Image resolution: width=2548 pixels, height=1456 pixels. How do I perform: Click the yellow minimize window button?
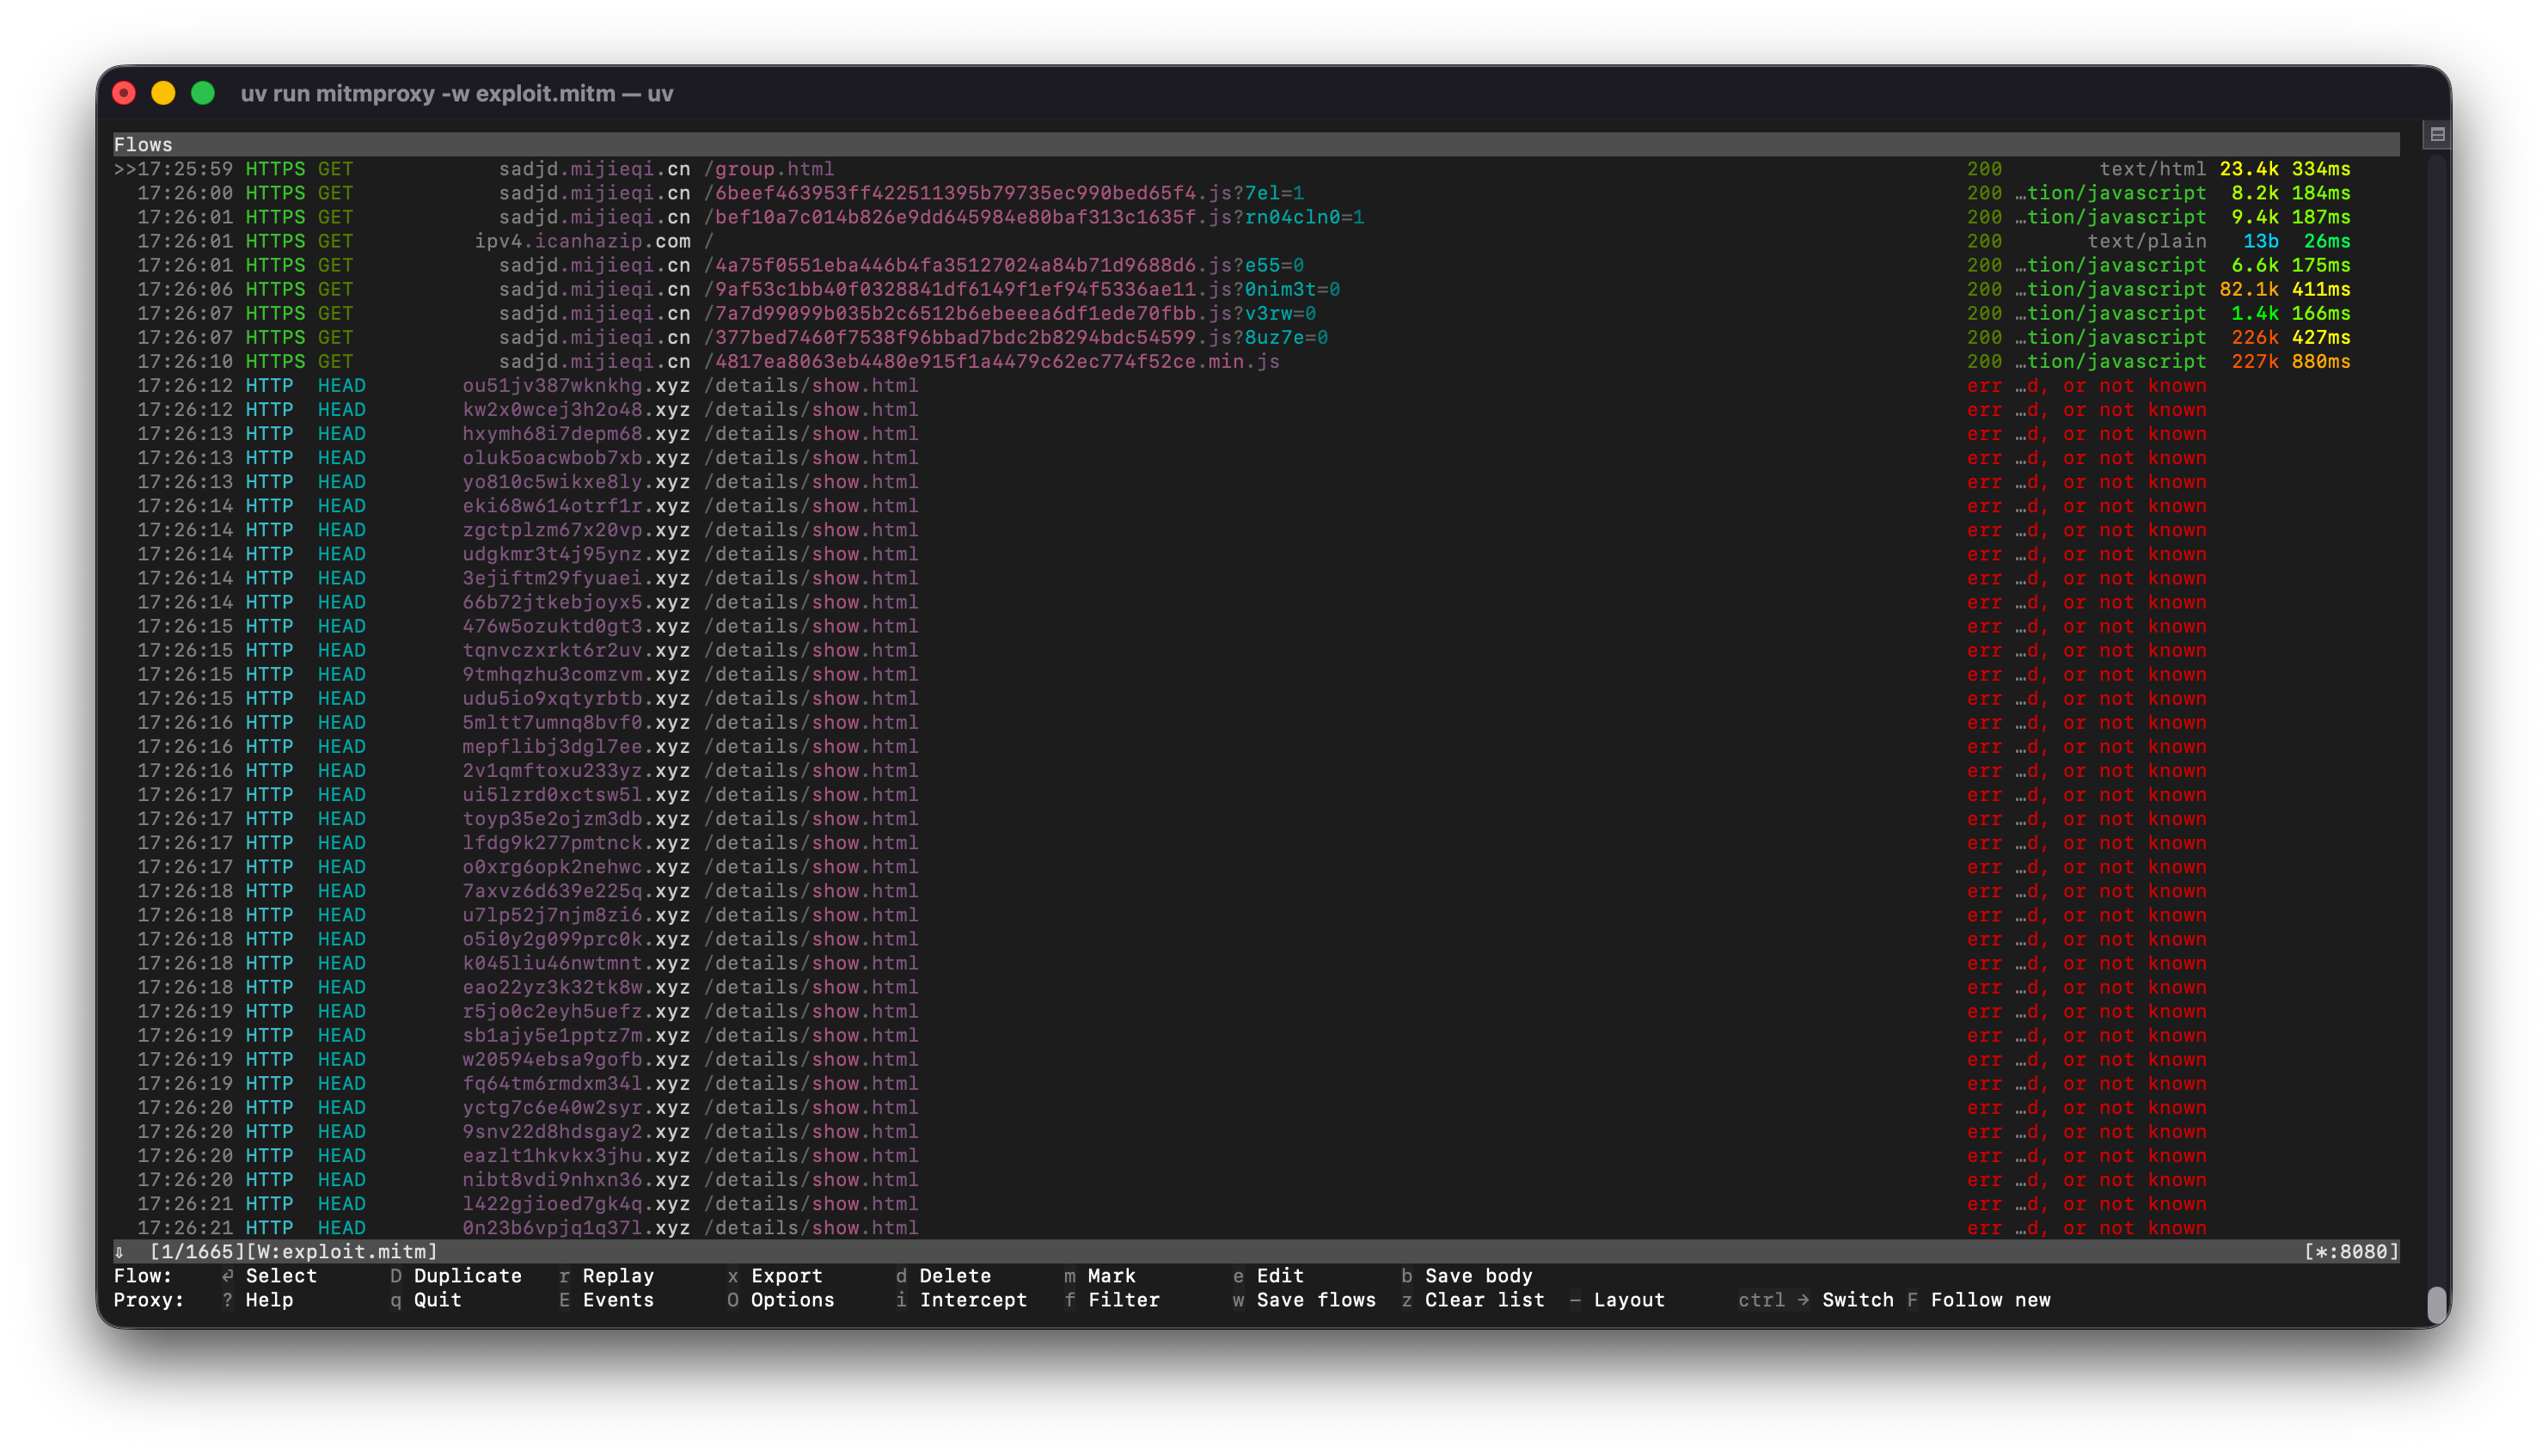(x=163, y=93)
